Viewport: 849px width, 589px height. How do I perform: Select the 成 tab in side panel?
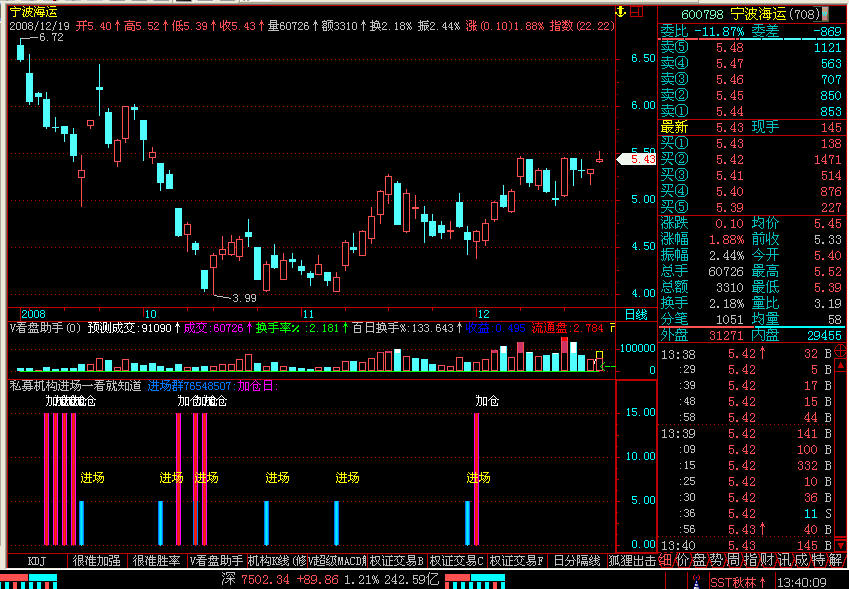pyautogui.click(x=801, y=560)
